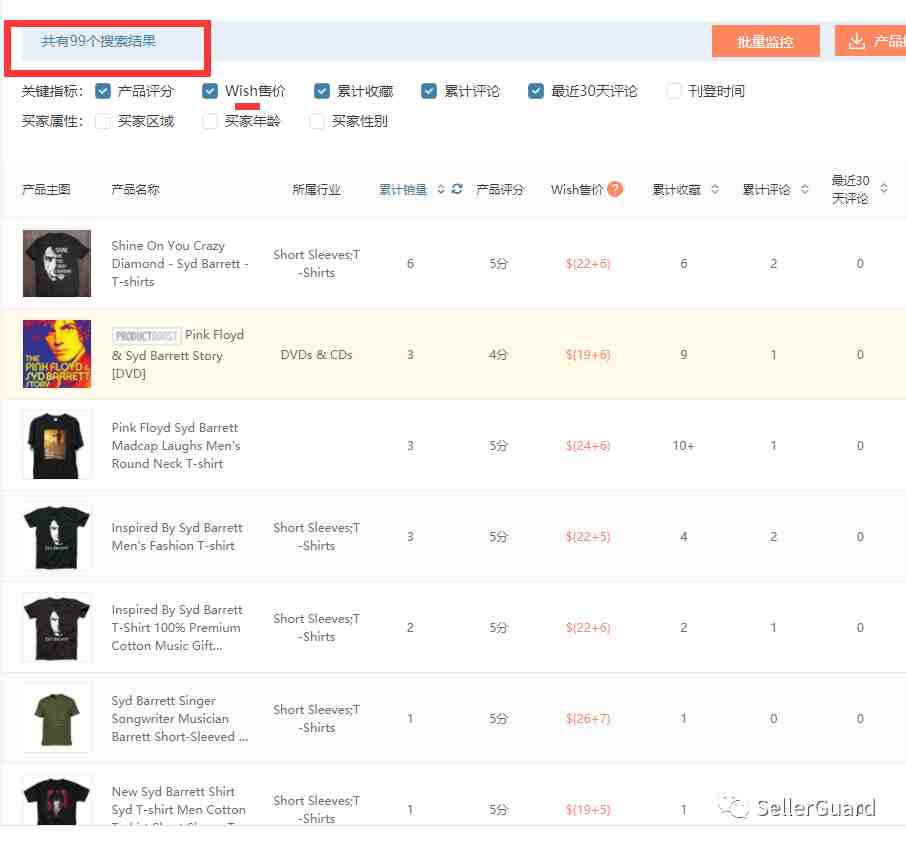This screenshot has width=906, height=845.
Task: Click the Pink Floyd DVD cover thumbnail
Action: pyautogui.click(x=57, y=354)
